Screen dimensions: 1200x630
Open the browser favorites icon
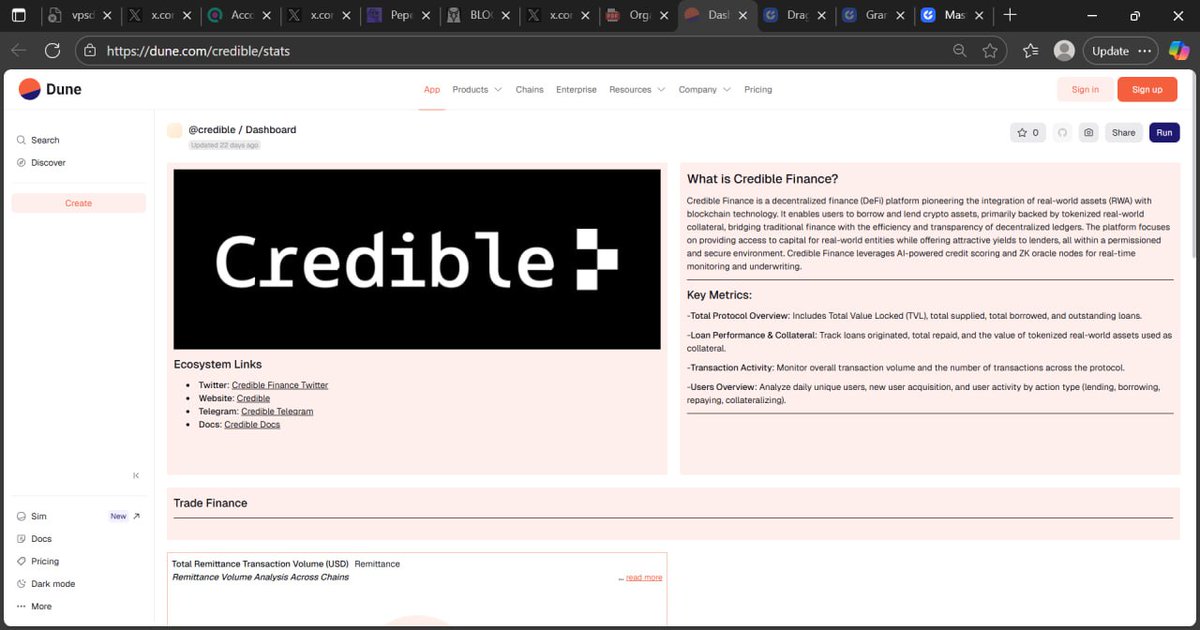[x=1031, y=51]
